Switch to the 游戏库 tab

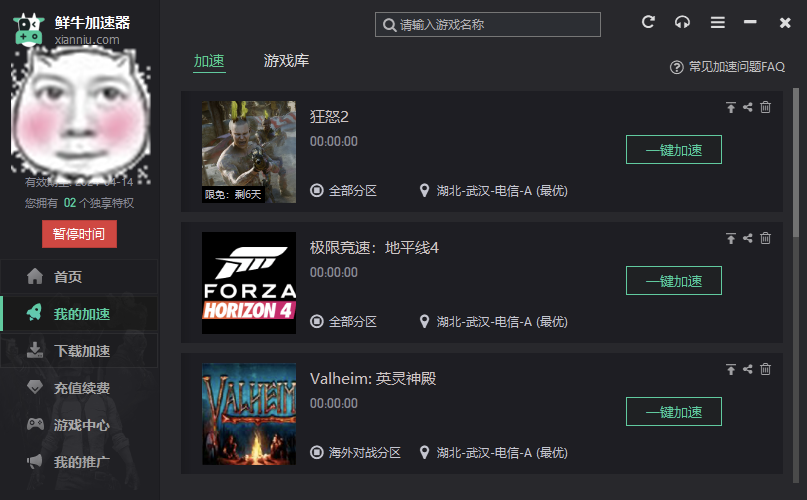click(x=286, y=61)
